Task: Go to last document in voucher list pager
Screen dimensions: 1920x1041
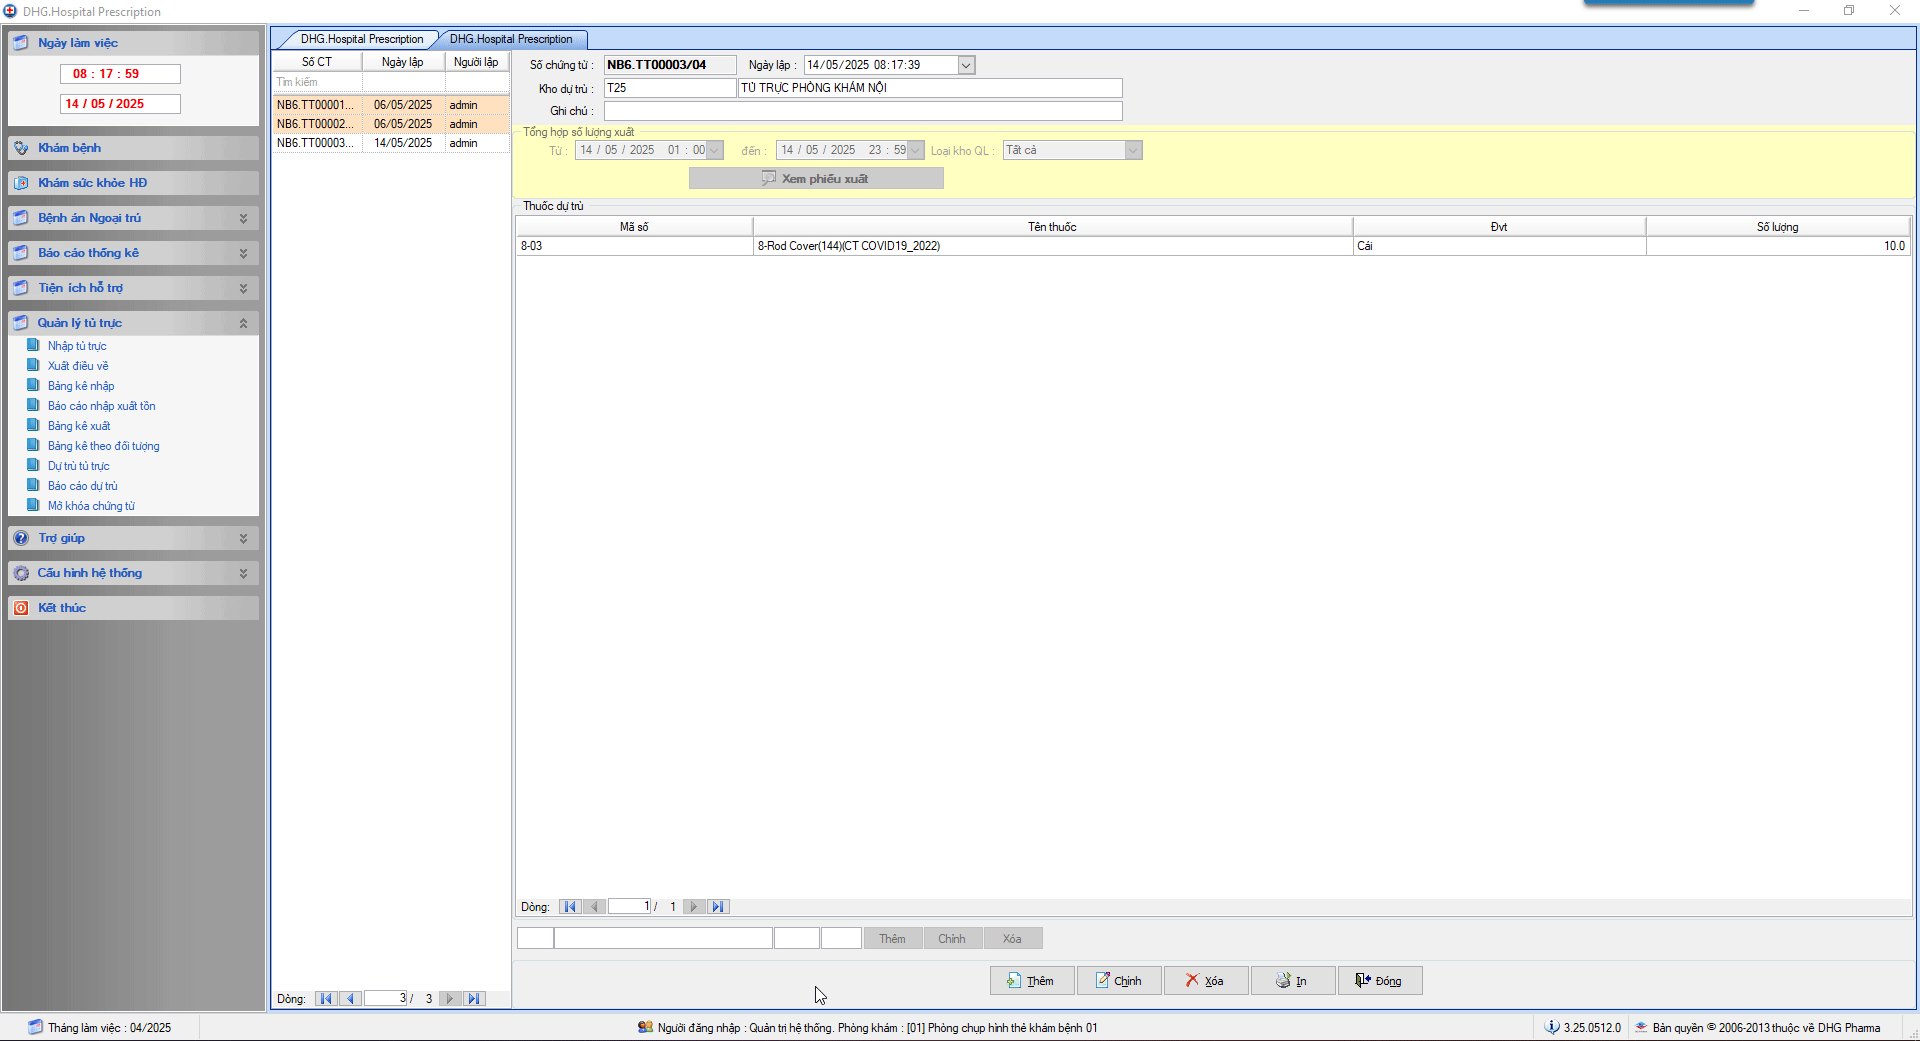Action: [x=474, y=999]
